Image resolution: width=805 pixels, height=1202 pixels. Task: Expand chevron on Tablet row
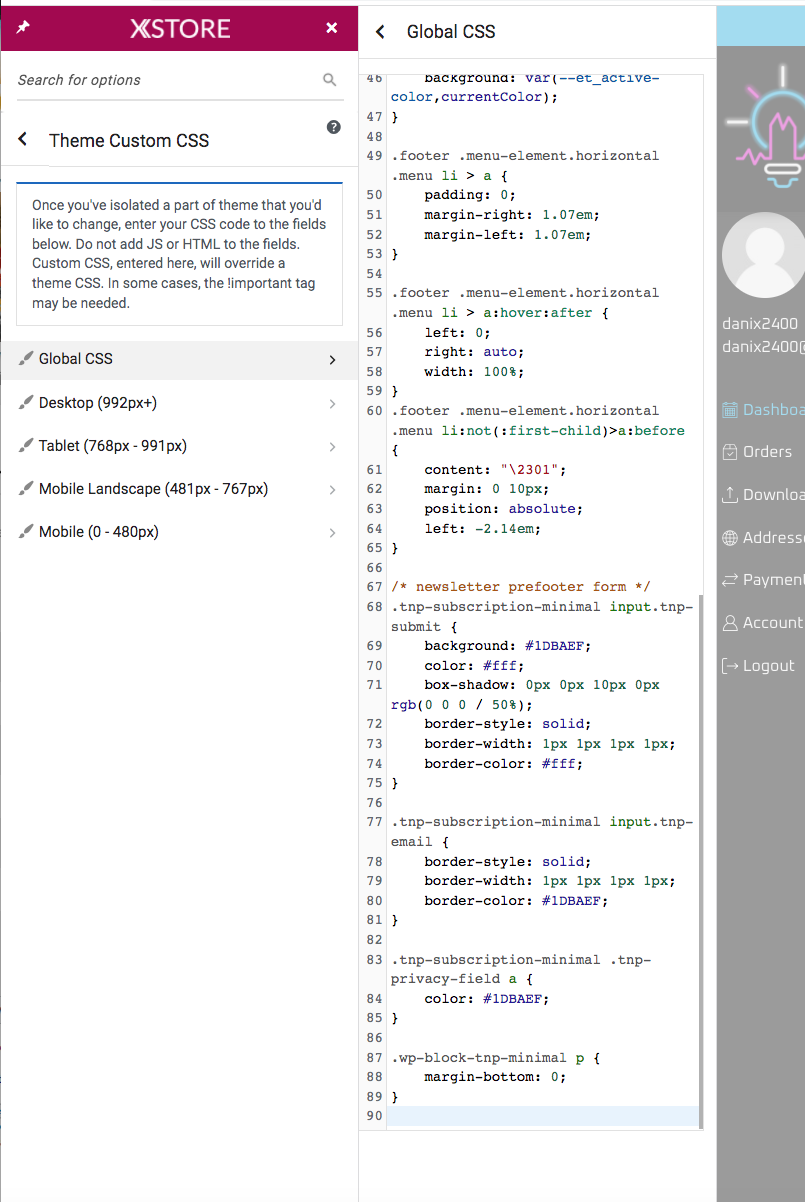click(333, 447)
